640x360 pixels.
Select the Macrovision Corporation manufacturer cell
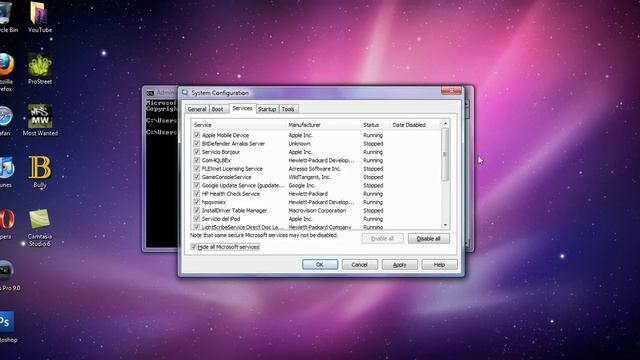click(317, 211)
